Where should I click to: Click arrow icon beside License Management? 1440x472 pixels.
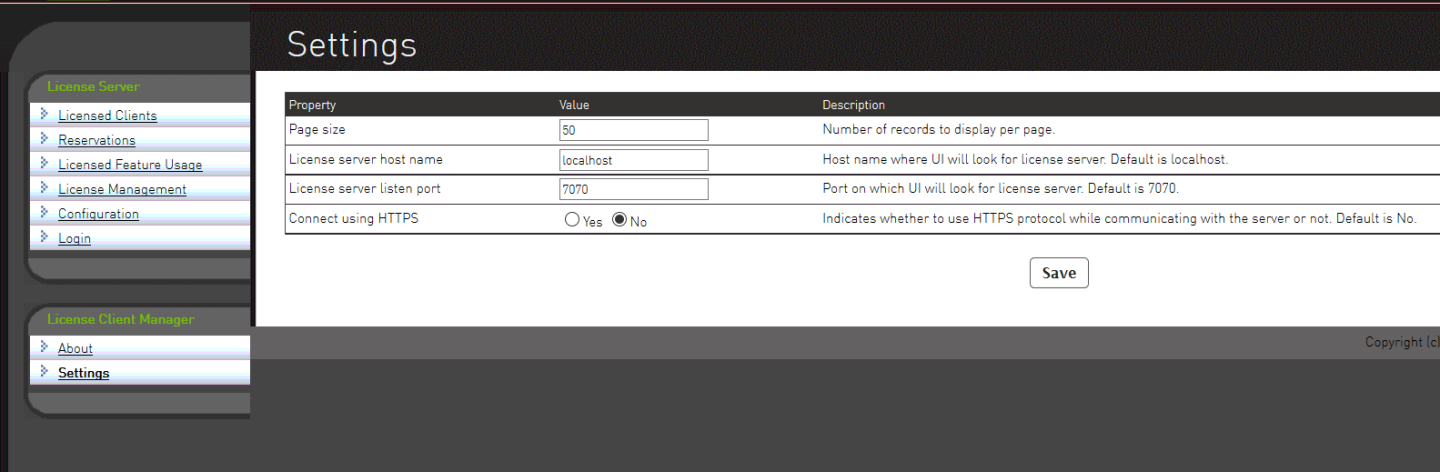(x=44, y=188)
